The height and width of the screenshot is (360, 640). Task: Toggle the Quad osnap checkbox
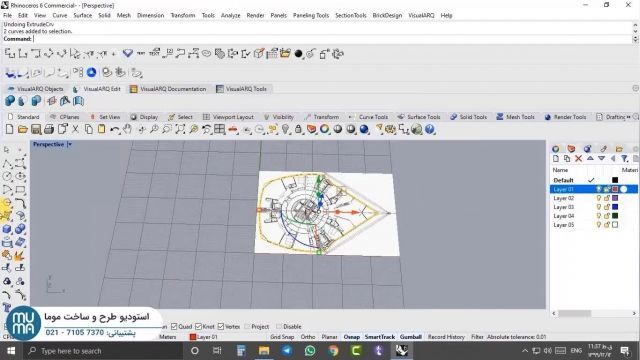[x=174, y=327]
